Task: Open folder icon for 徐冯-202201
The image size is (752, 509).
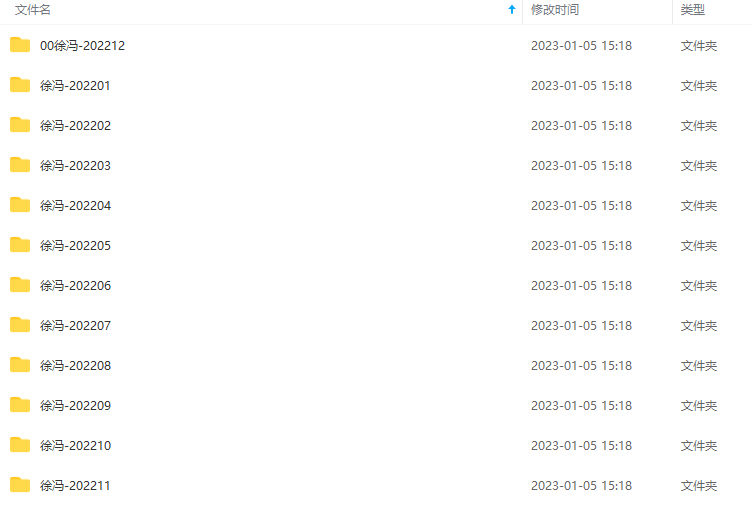Action: [20, 85]
